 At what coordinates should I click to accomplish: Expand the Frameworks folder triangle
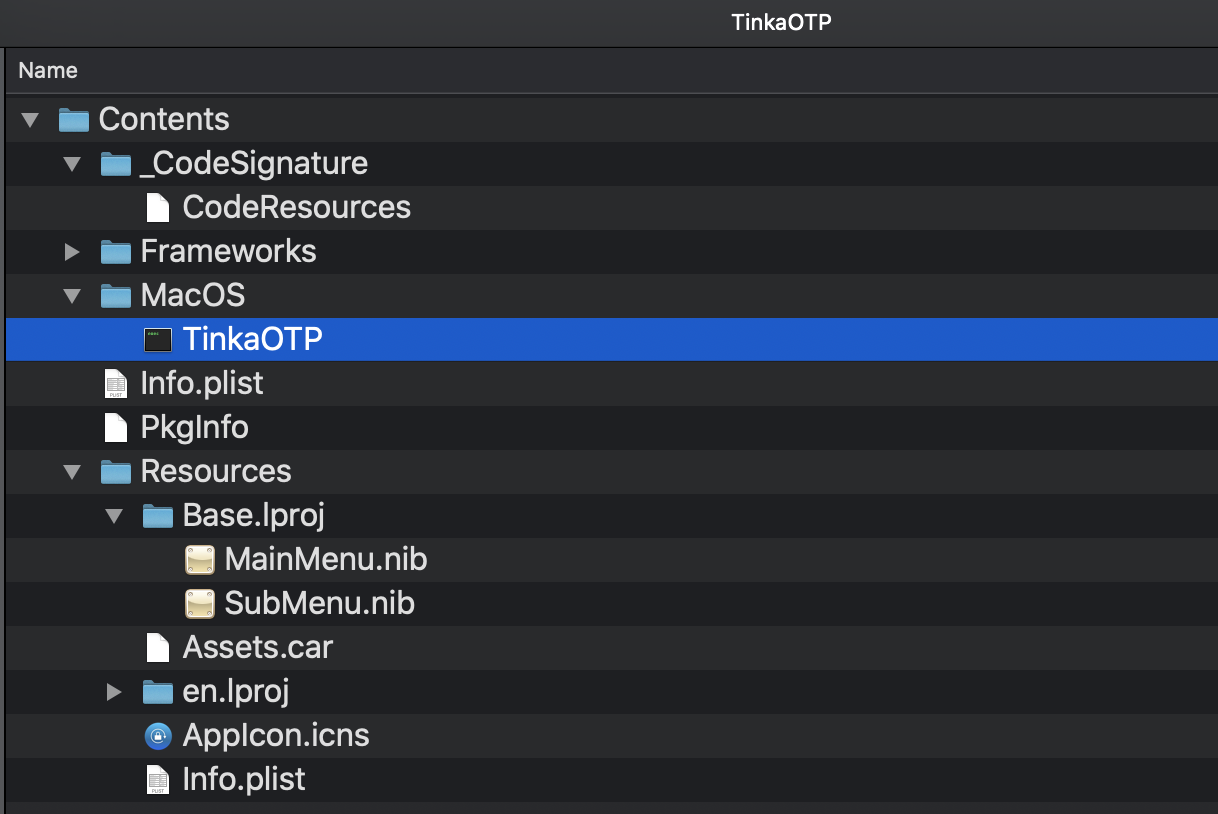coord(72,251)
